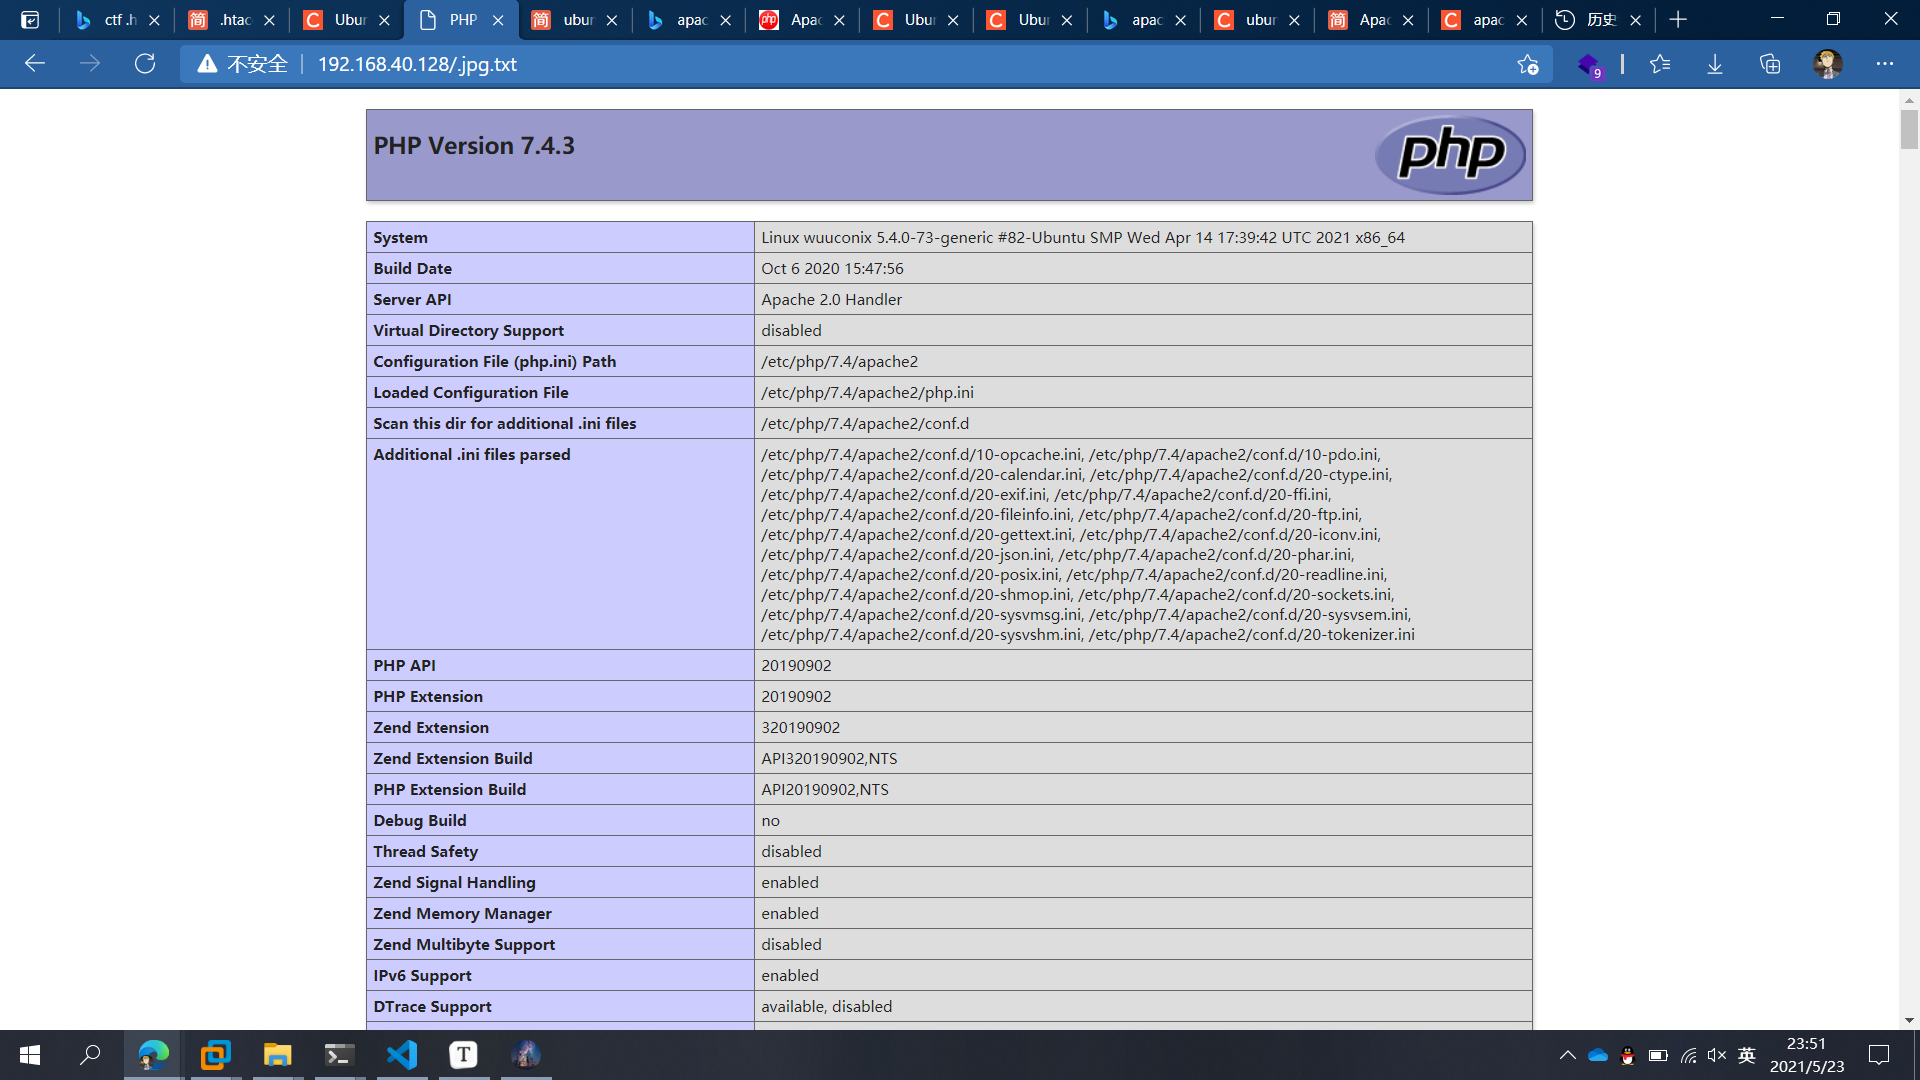Image resolution: width=1920 pixels, height=1080 pixels.
Task: Add this page to favorites star
Action: point(1527,64)
